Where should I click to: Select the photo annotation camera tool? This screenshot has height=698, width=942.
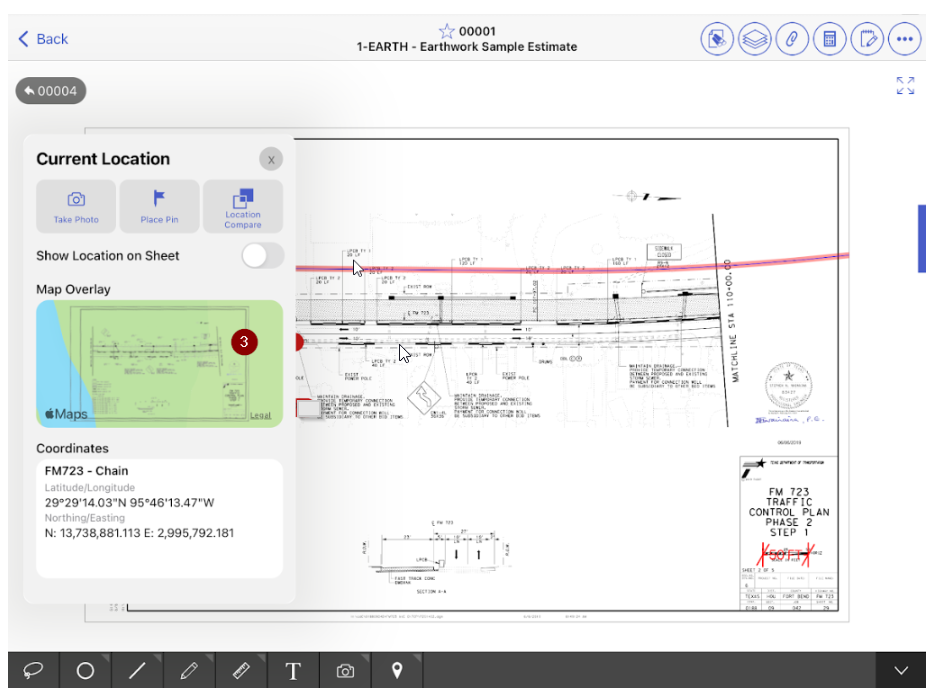[345, 671]
